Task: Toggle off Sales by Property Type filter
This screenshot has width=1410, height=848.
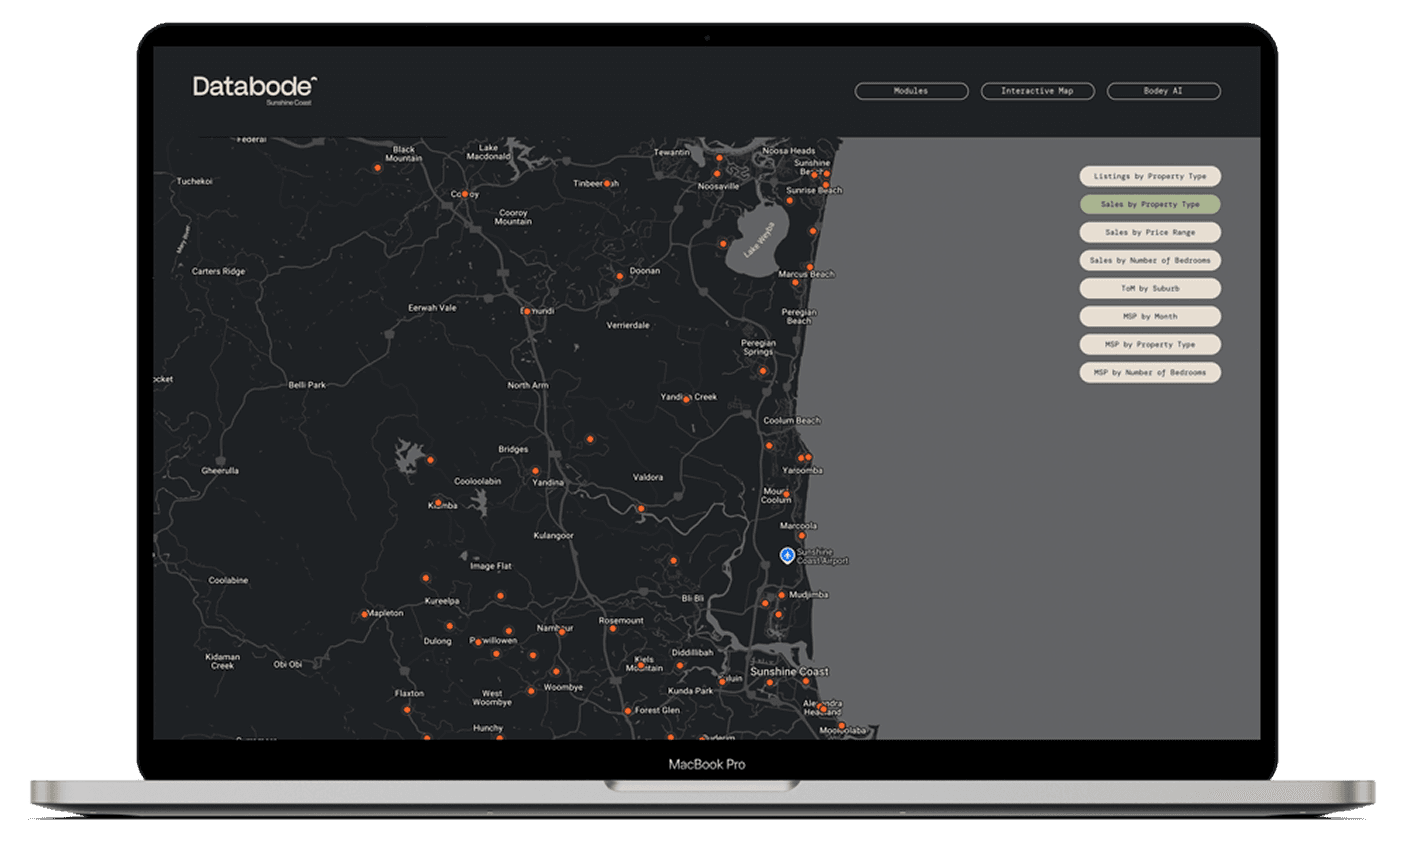Action: [1150, 204]
